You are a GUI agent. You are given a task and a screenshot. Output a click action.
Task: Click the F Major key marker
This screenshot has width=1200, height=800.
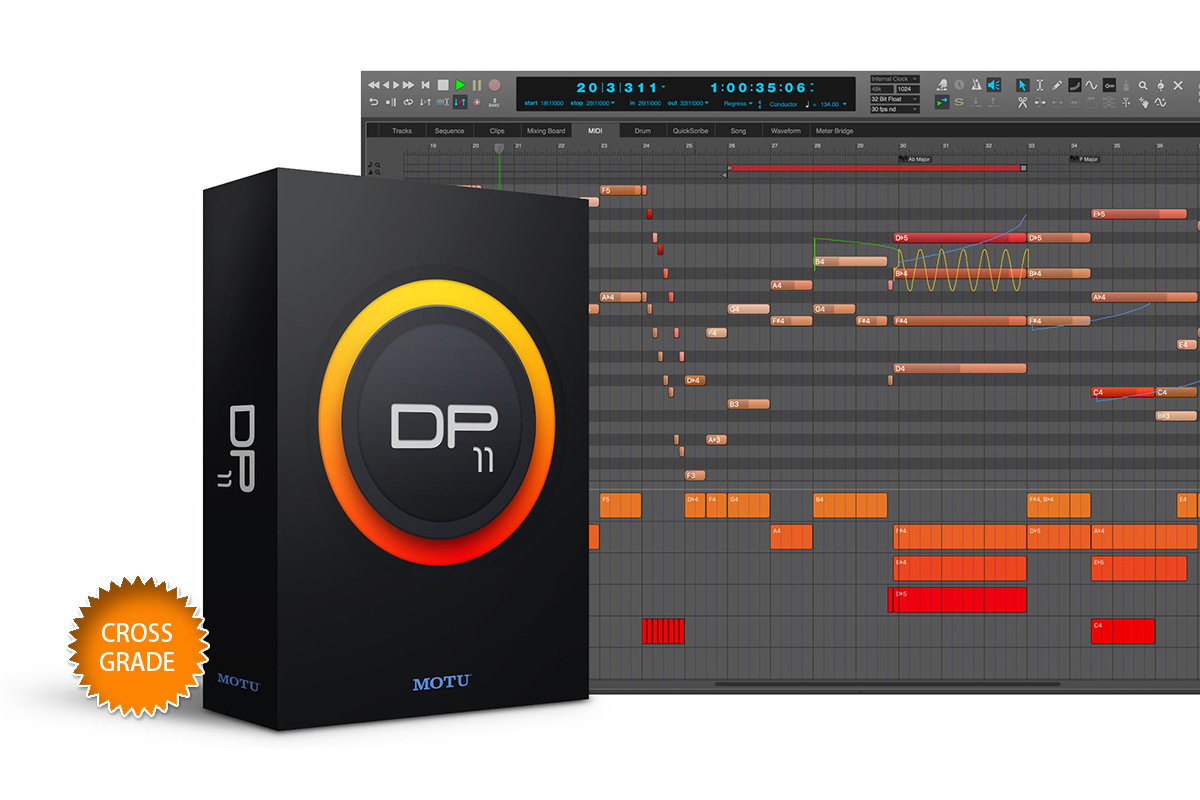point(1085,159)
